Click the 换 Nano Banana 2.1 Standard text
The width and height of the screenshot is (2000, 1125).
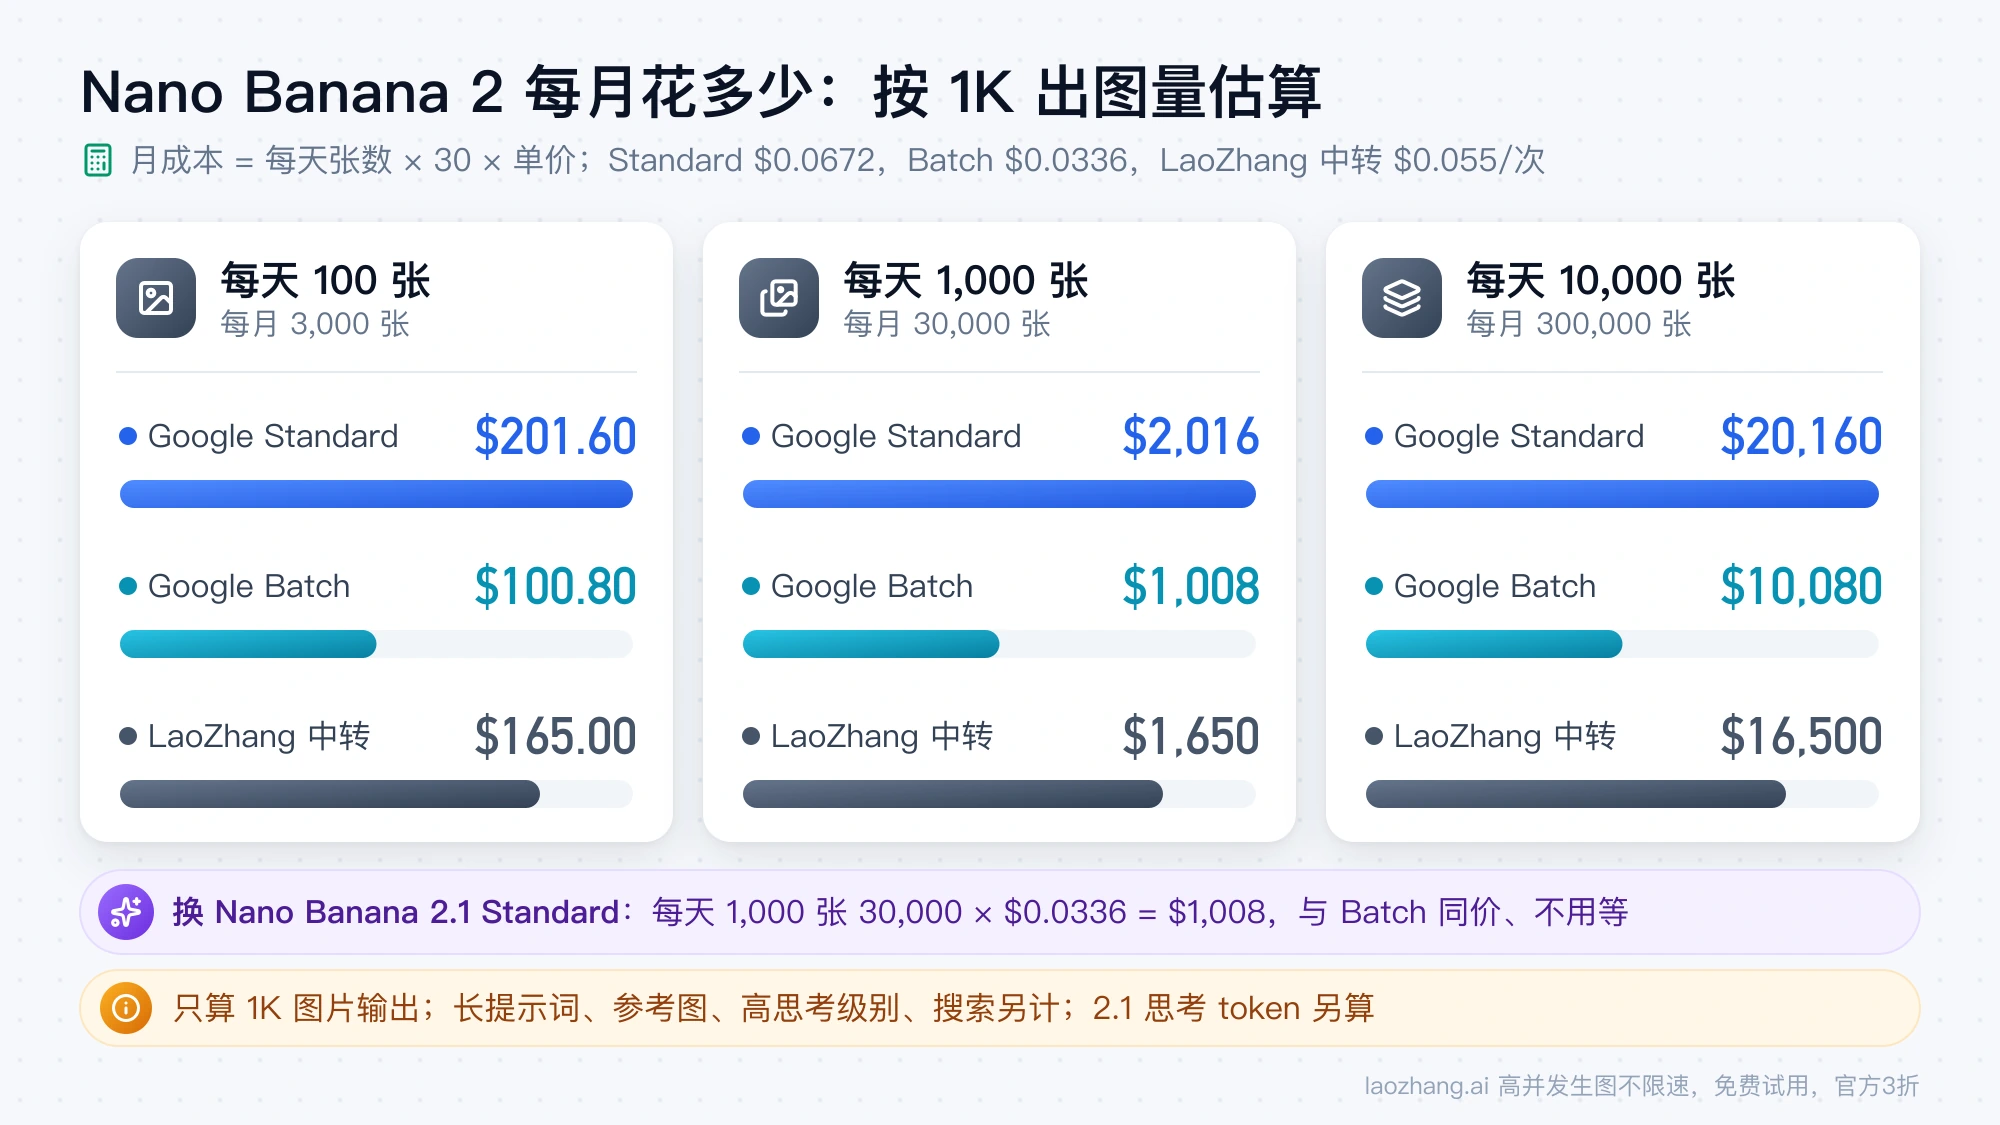396,912
